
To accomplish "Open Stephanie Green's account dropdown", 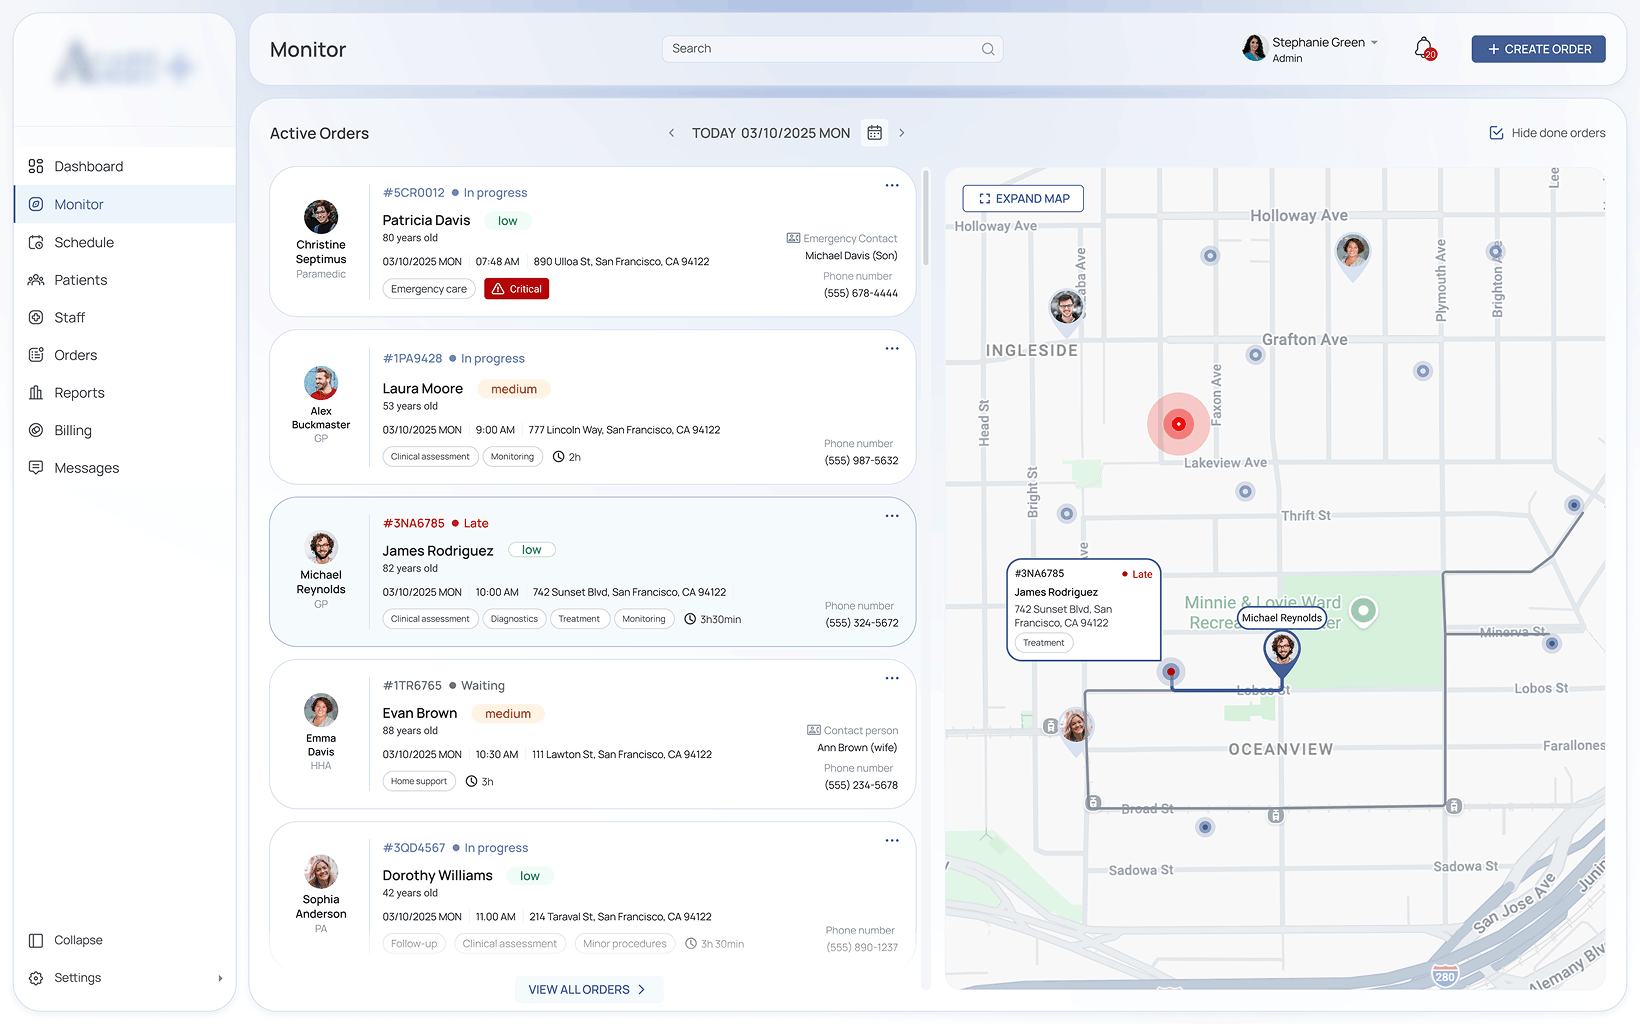I will pyautogui.click(x=1318, y=48).
